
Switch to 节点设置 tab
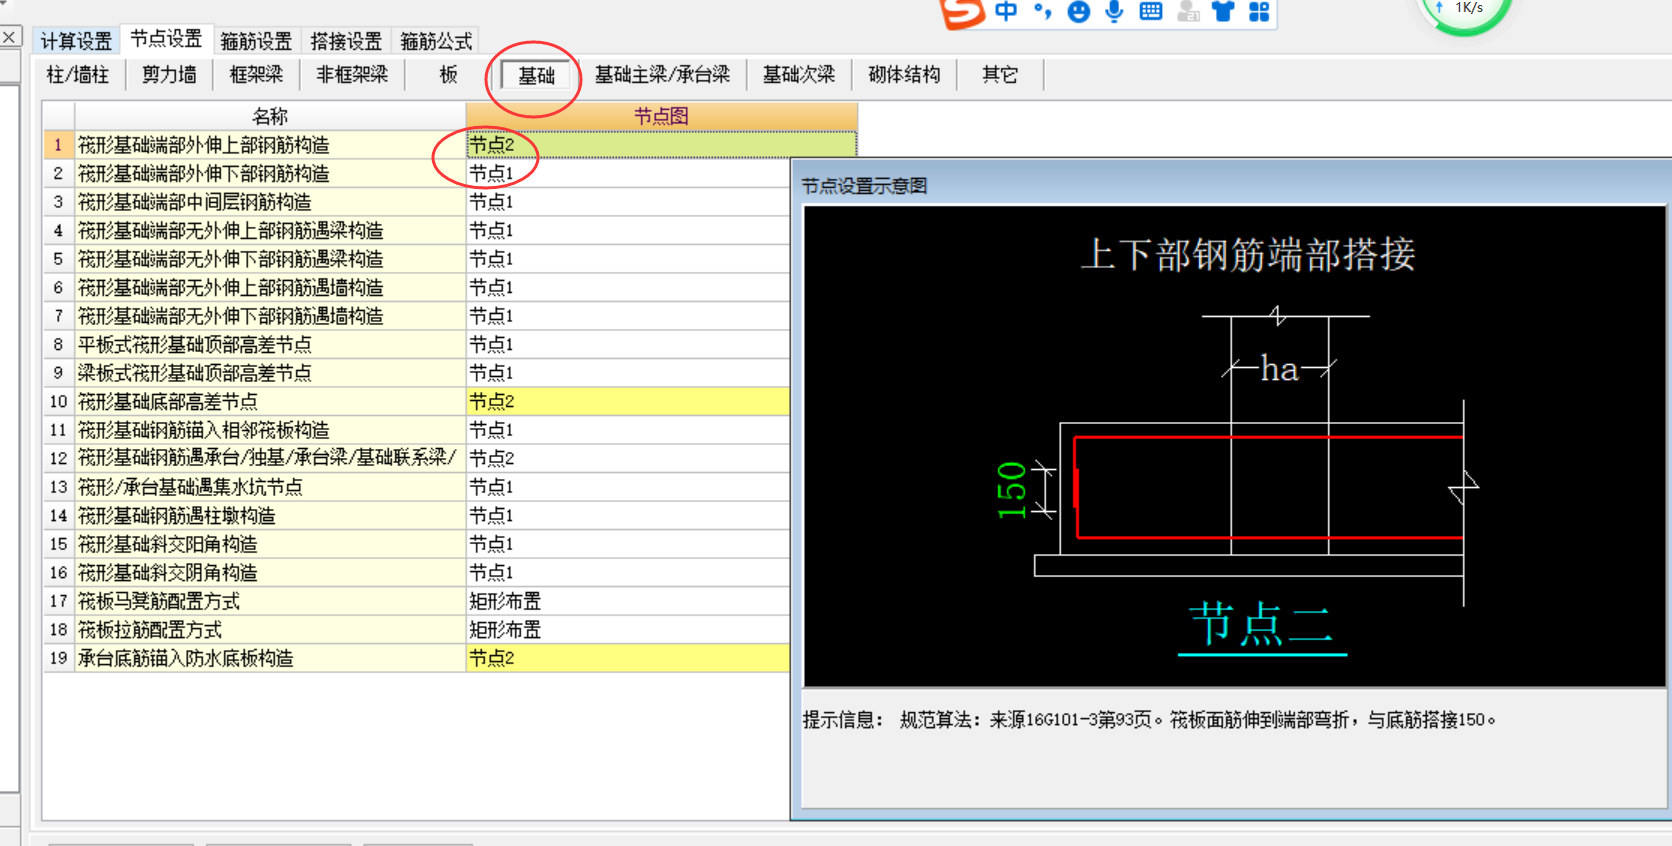[166, 39]
